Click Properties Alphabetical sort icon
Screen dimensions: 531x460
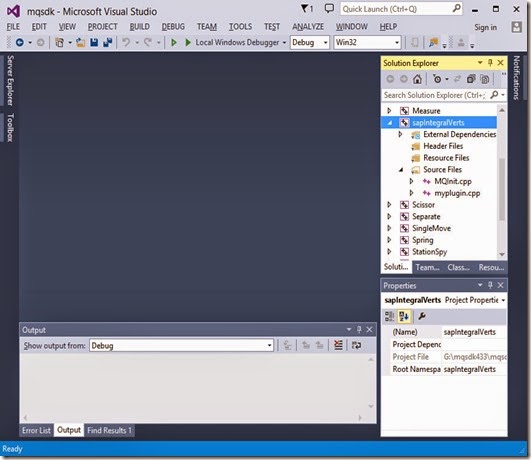(x=404, y=316)
